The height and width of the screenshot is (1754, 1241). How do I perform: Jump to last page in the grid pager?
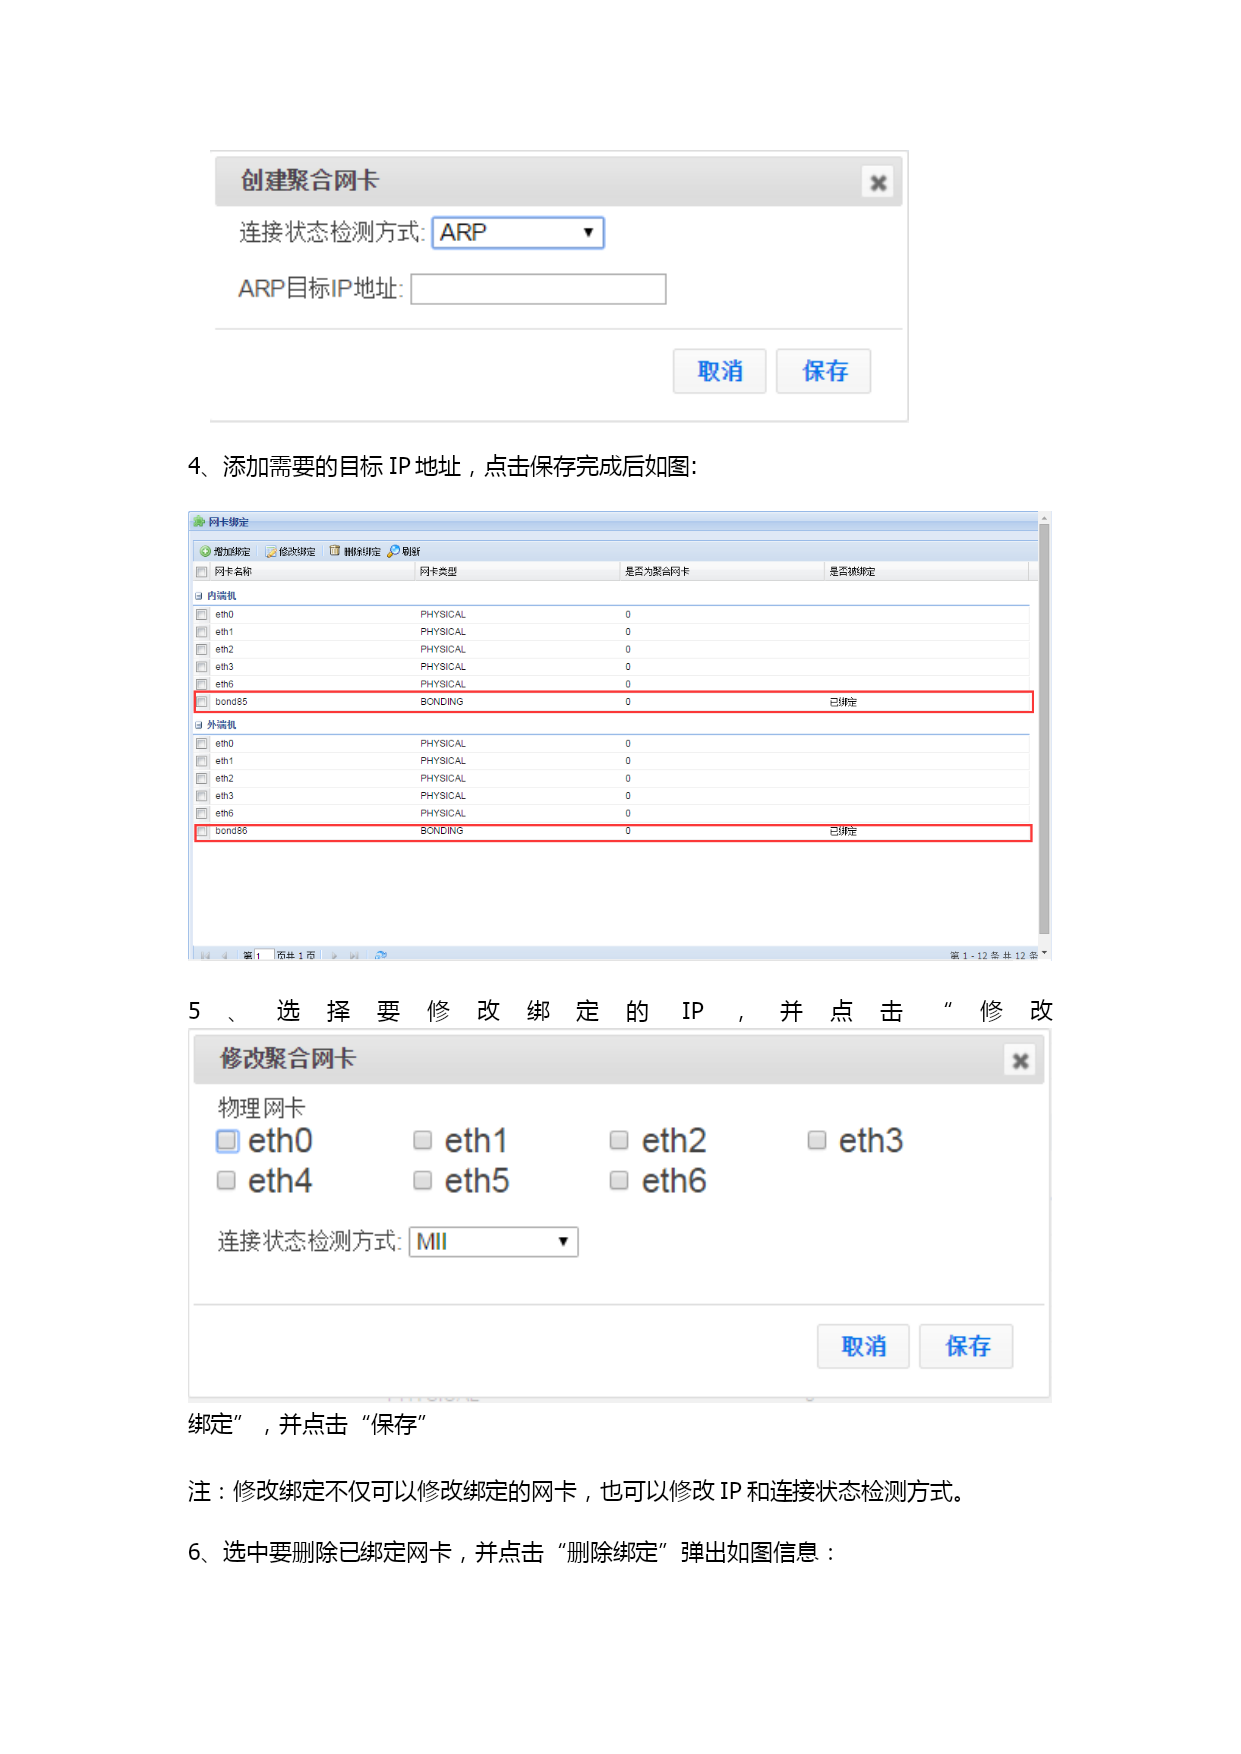click(x=354, y=956)
